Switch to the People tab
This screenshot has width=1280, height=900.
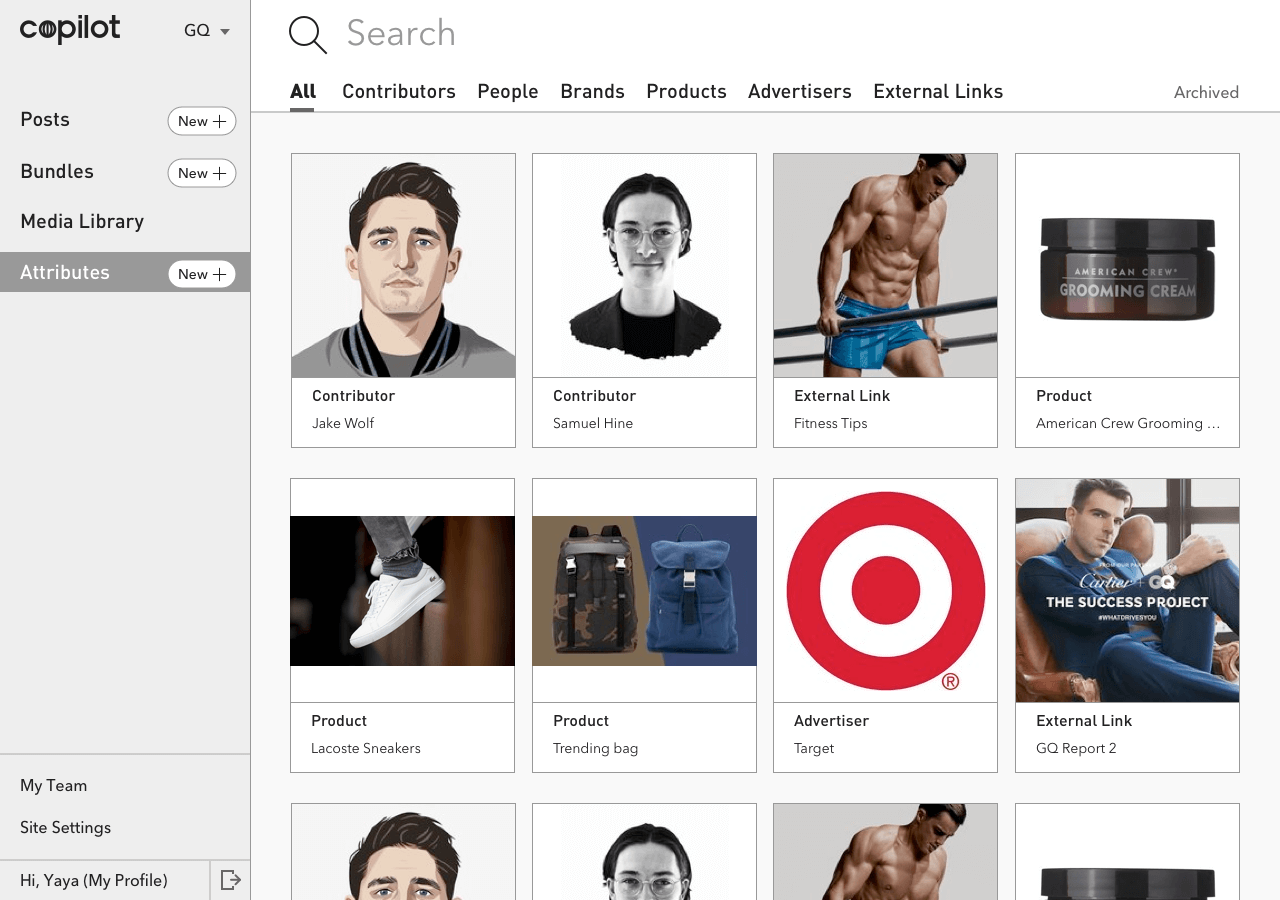click(x=508, y=92)
